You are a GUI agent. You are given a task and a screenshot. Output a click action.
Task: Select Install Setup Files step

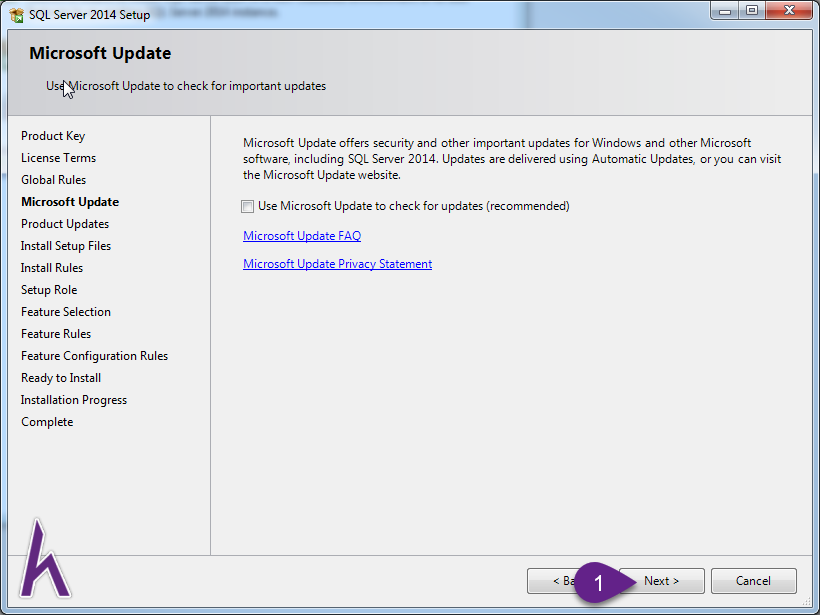66,246
